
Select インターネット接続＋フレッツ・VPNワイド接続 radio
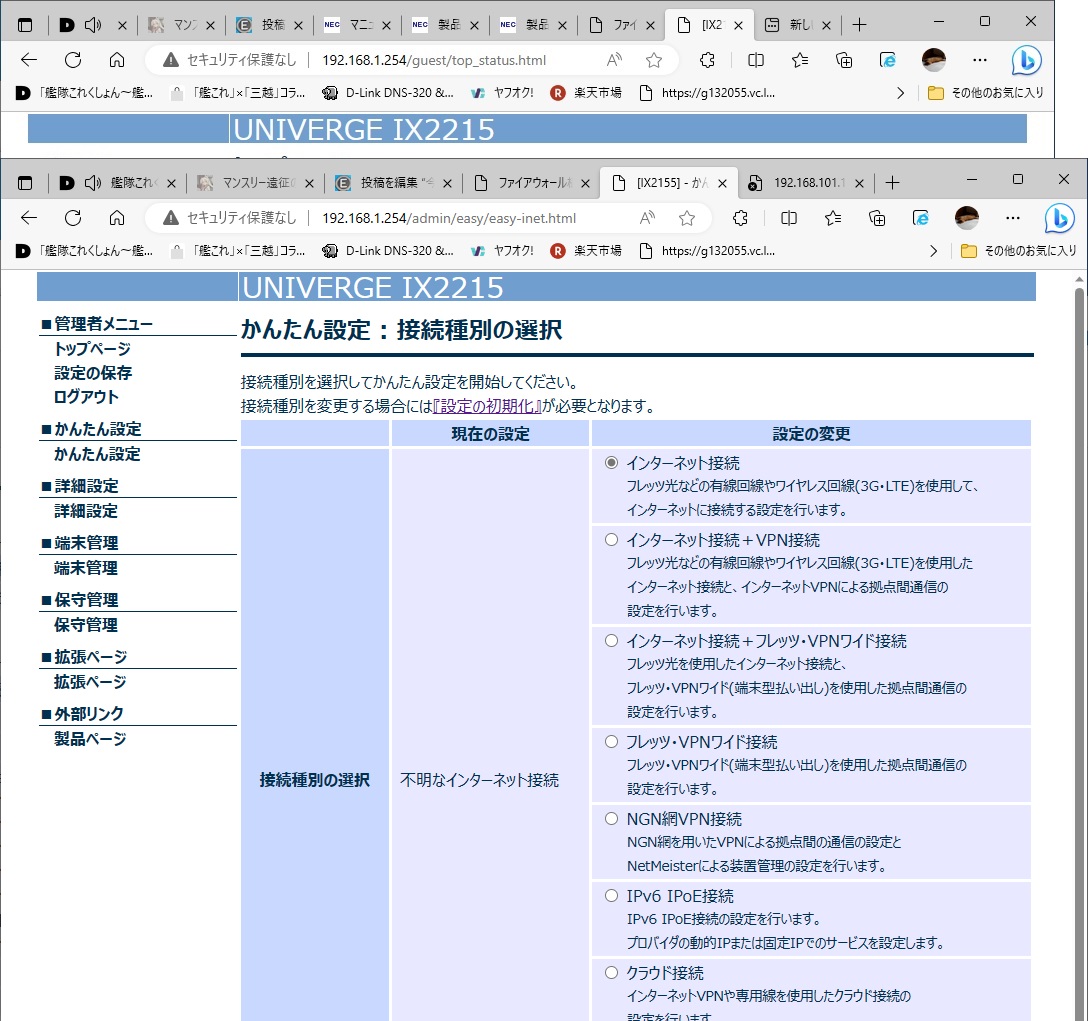(x=611, y=641)
